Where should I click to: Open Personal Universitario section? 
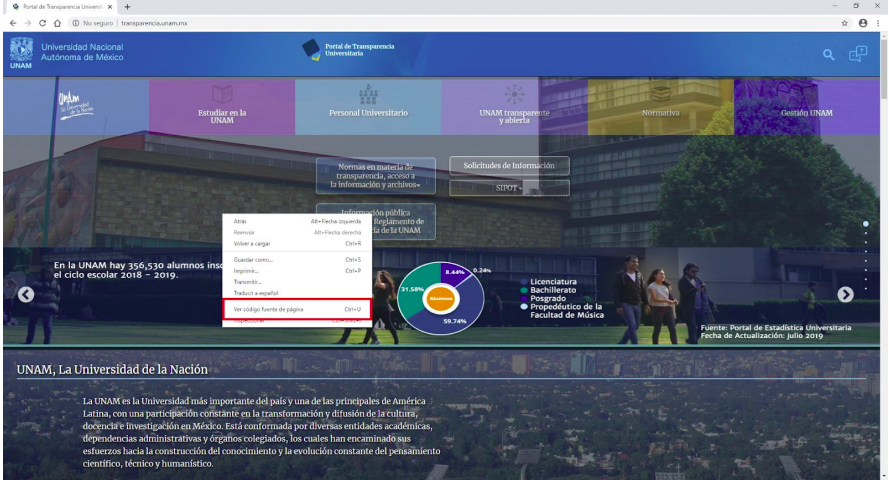click(x=368, y=107)
